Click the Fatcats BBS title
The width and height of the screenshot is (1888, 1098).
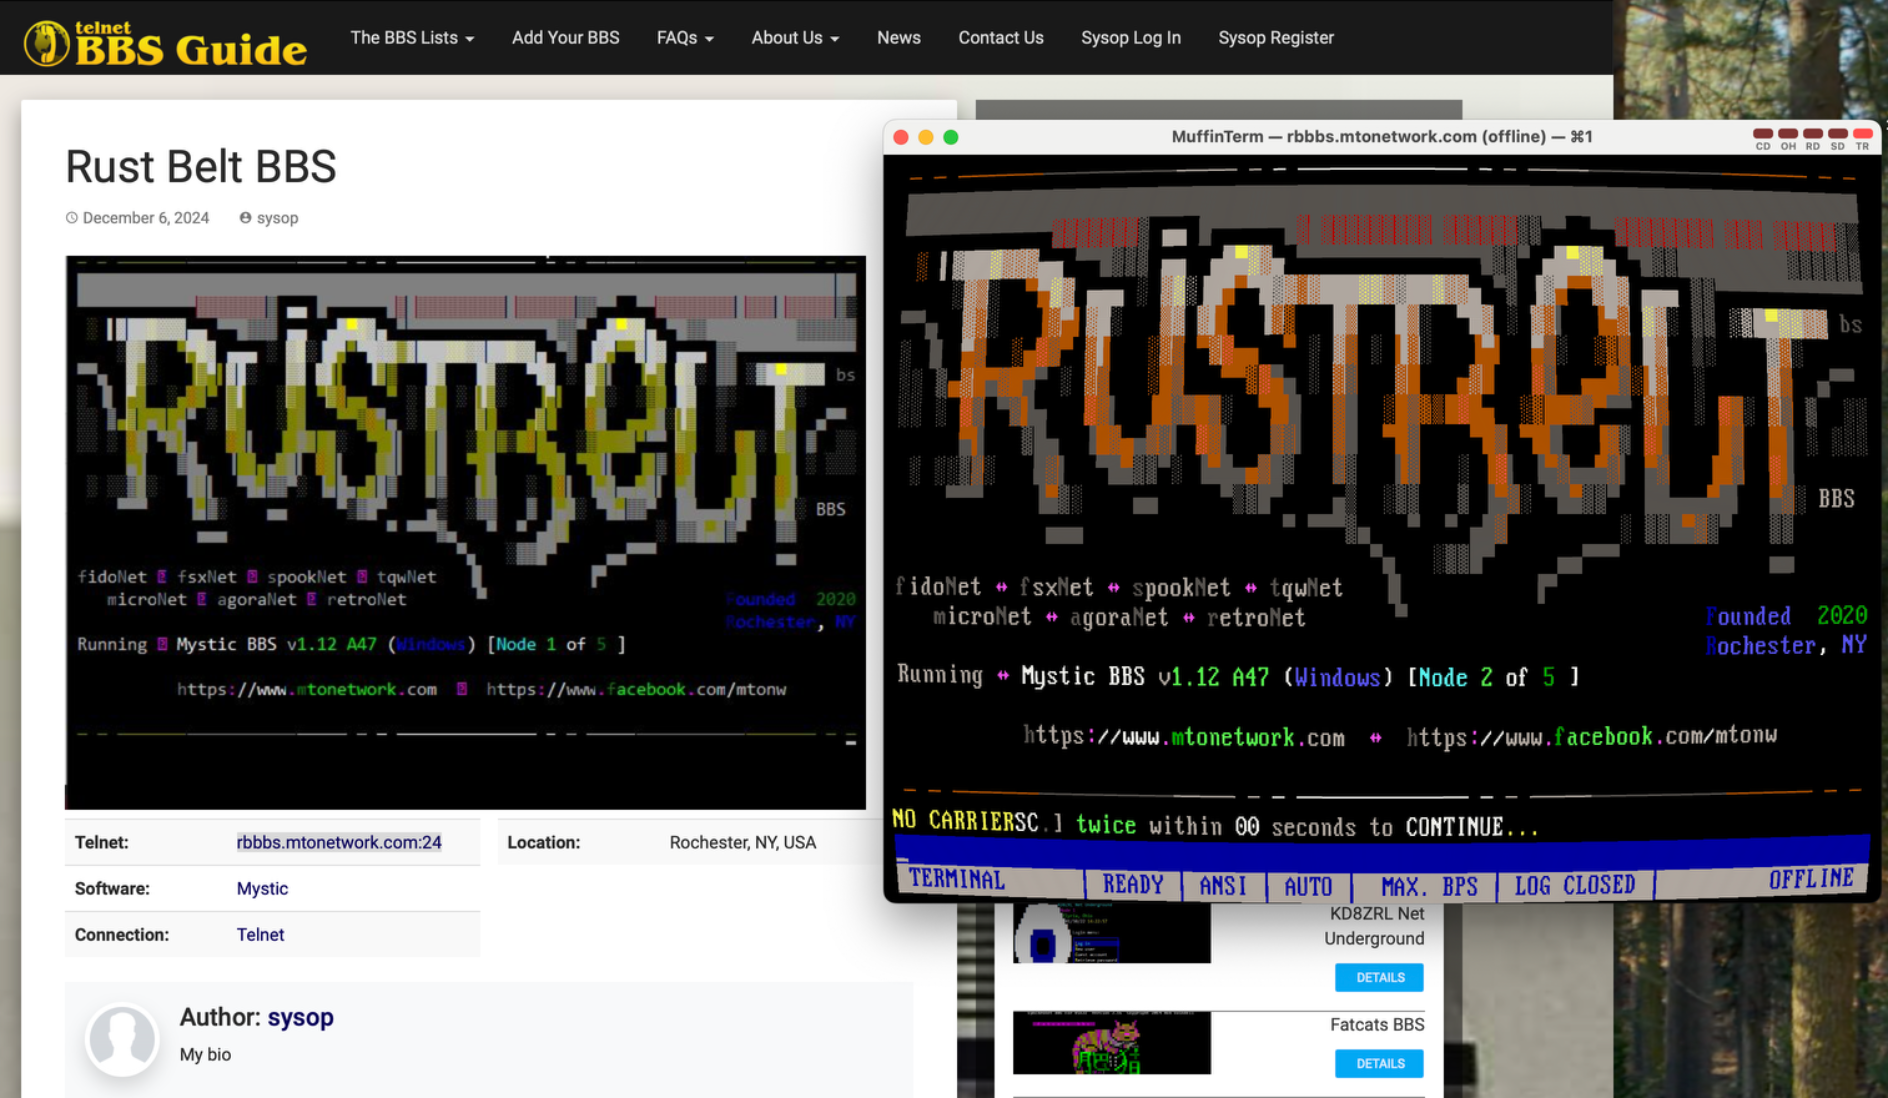(x=1377, y=1024)
